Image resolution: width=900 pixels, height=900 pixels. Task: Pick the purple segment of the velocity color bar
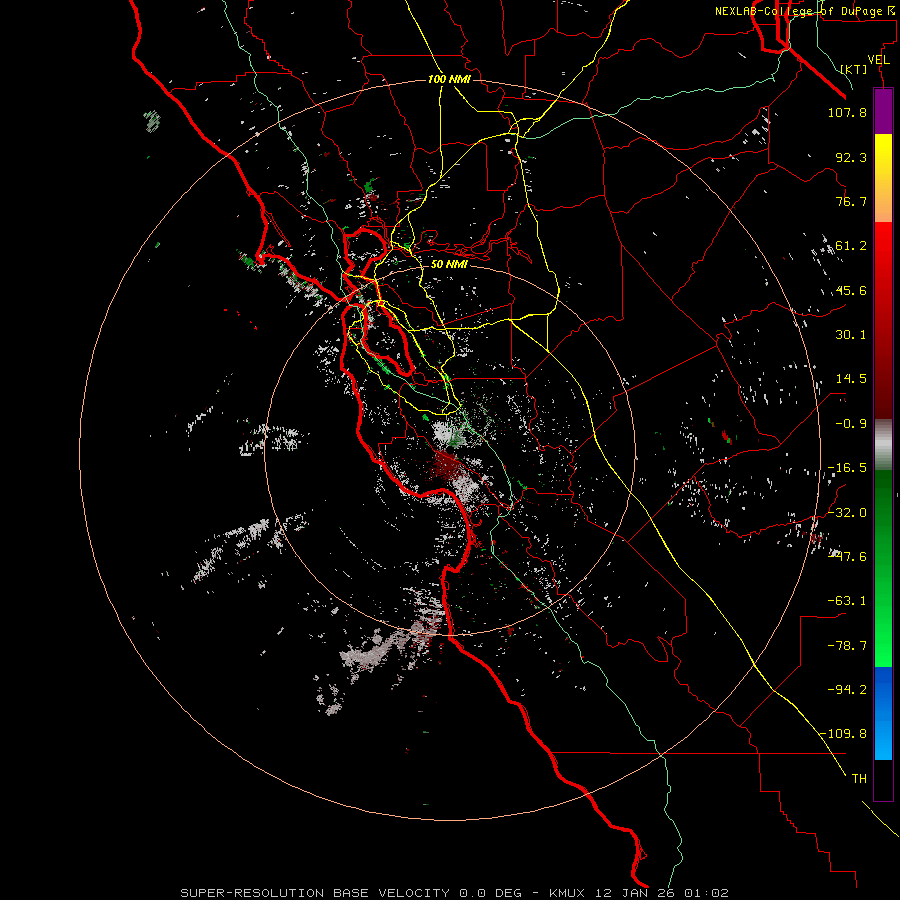[x=883, y=111]
